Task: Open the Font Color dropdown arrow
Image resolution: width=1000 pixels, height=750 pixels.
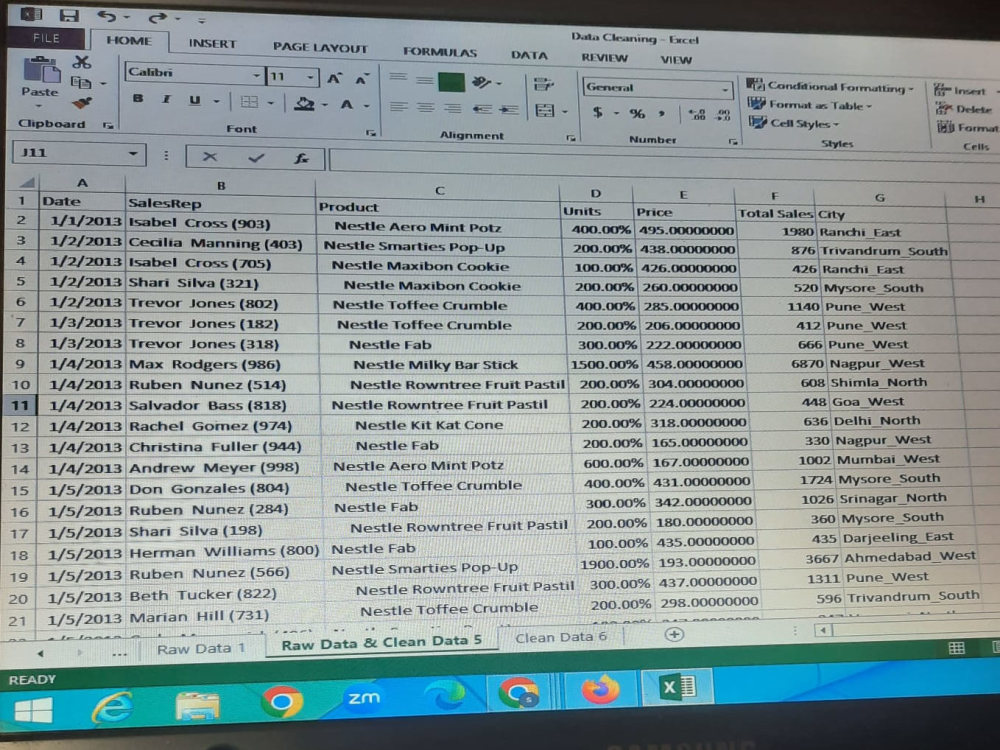Action: point(367,106)
